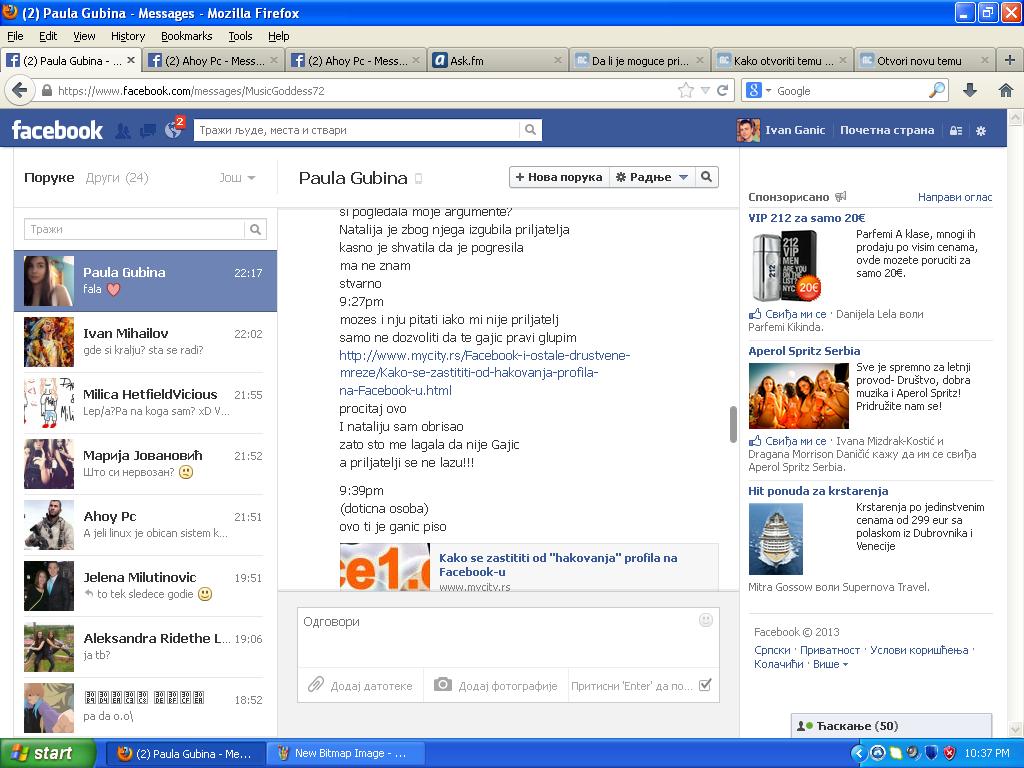Image resolution: width=1024 pixels, height=768 pixels.
Task: Click Kako se zastititi link preview title
Action: tap(558, 564)
